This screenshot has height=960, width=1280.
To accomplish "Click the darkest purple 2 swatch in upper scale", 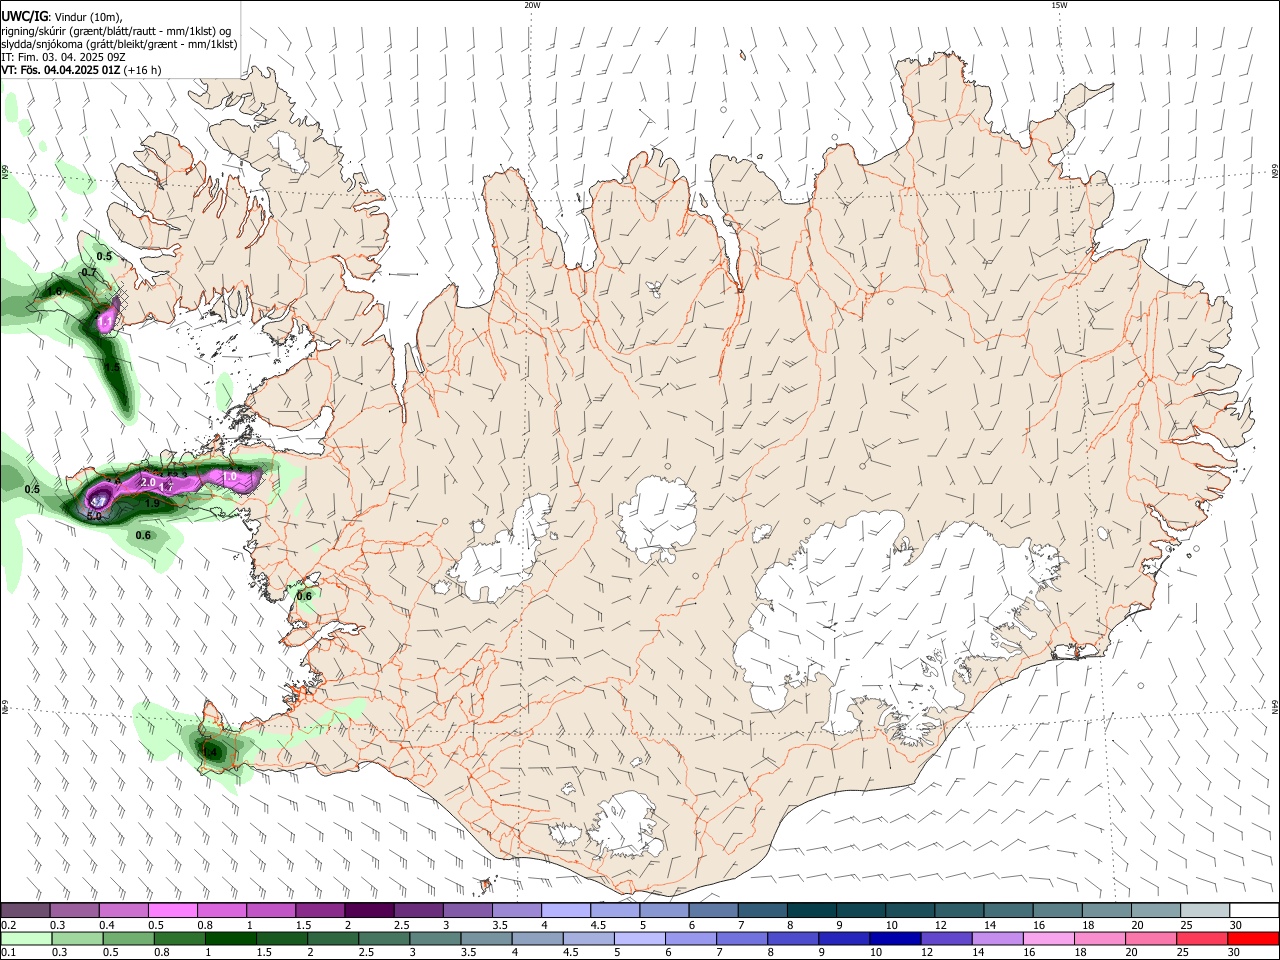I will coord(369,911).
